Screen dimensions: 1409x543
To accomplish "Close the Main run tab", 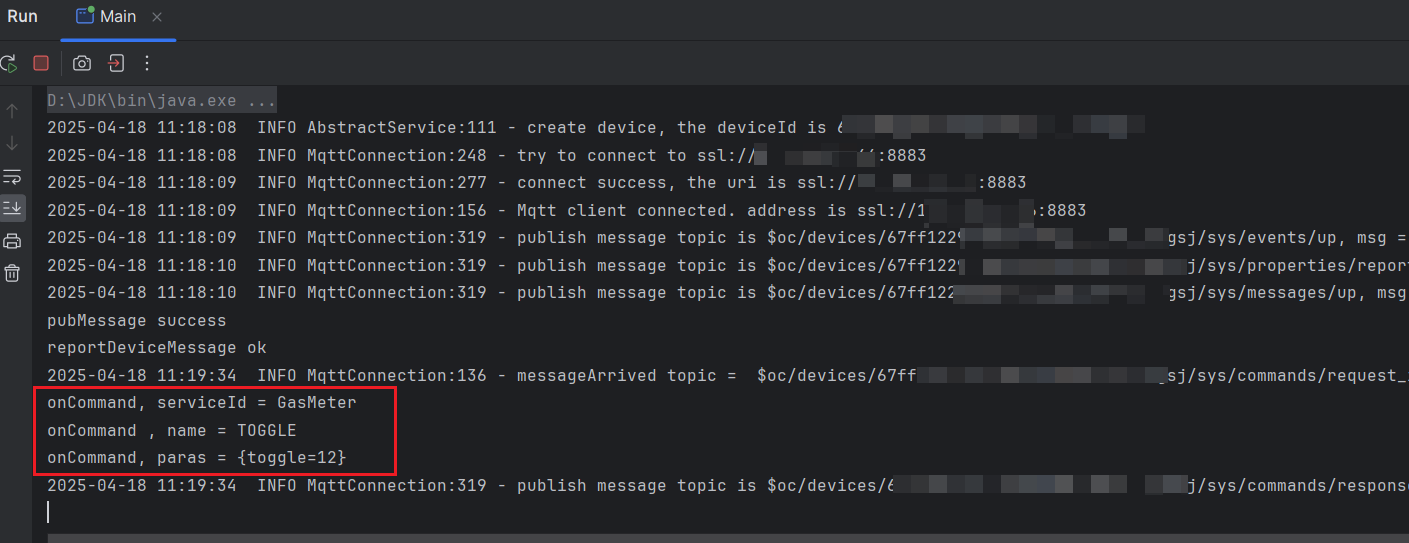I will 157,17.
